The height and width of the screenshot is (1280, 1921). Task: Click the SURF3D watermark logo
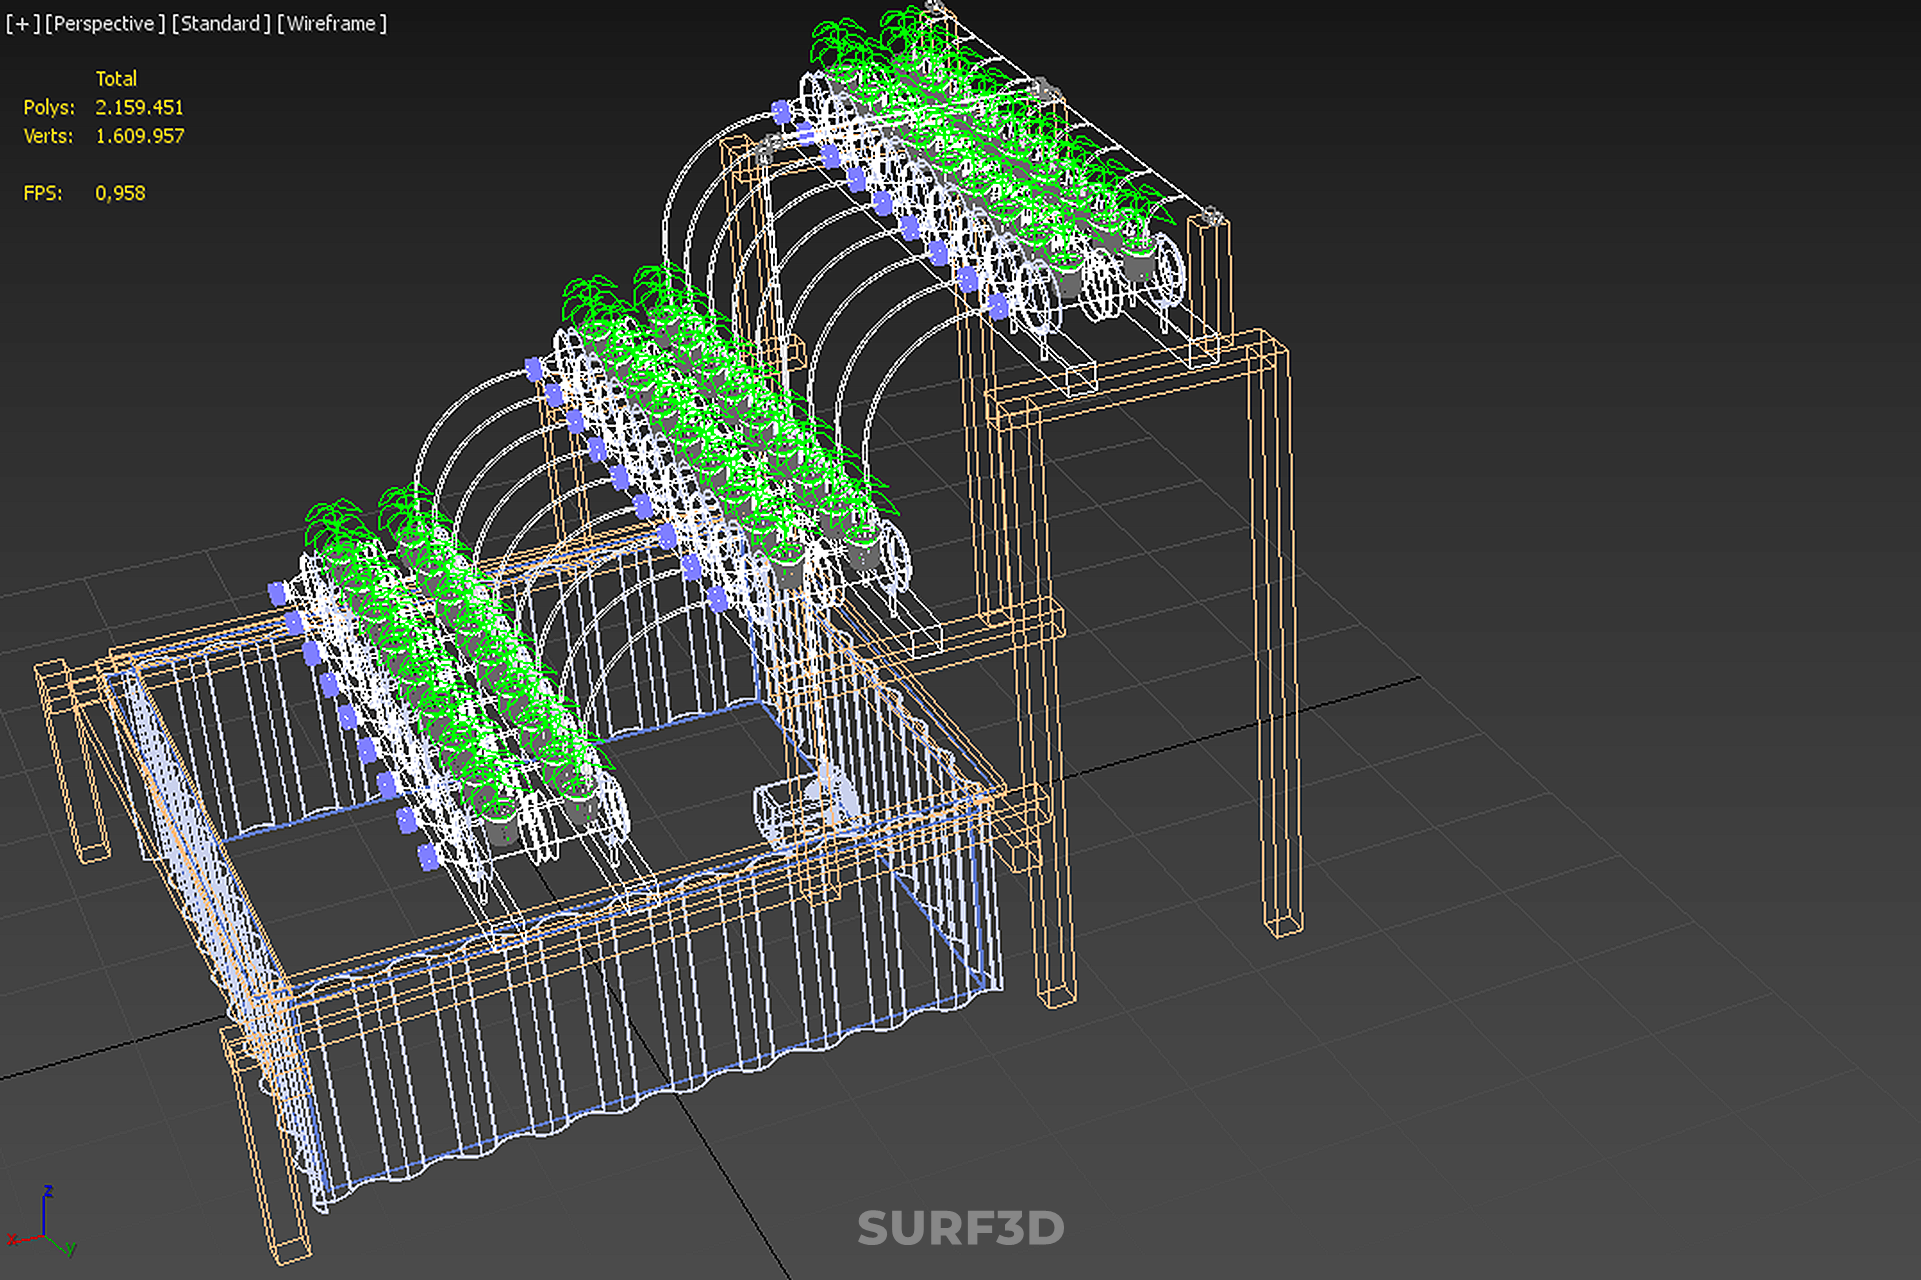960,1228
